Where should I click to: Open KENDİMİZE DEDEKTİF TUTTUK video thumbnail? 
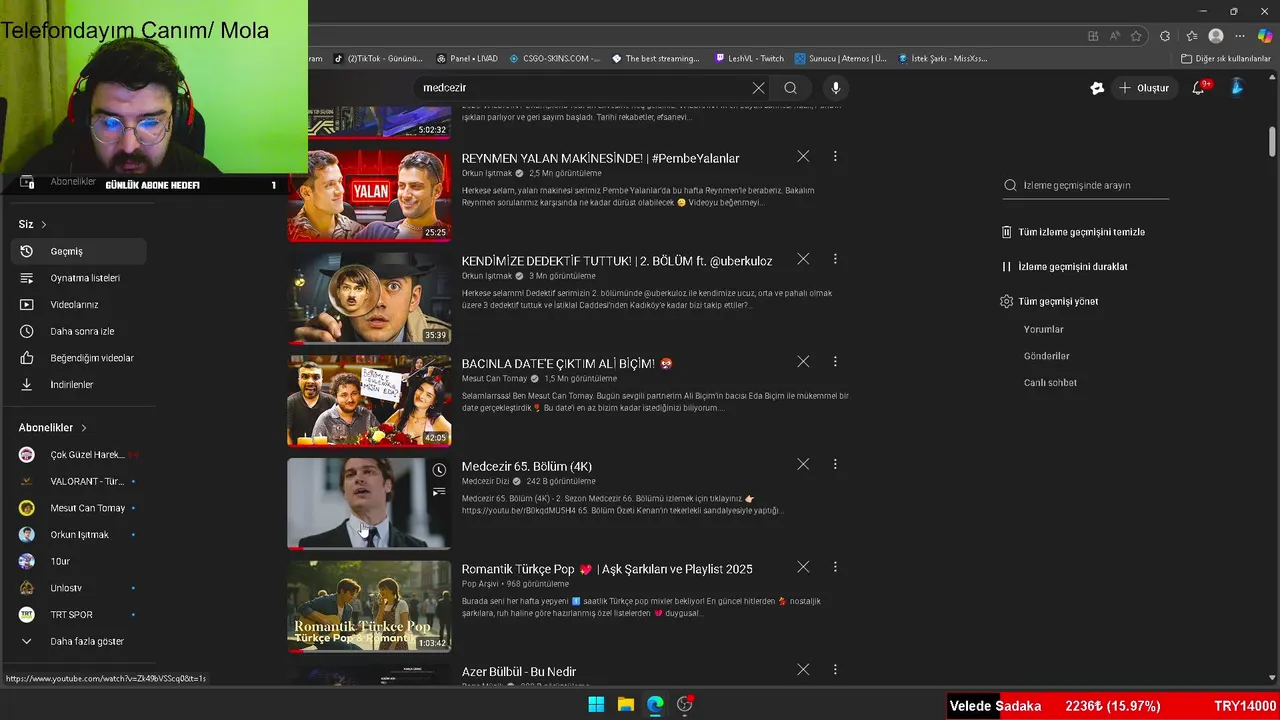[369, 298]
